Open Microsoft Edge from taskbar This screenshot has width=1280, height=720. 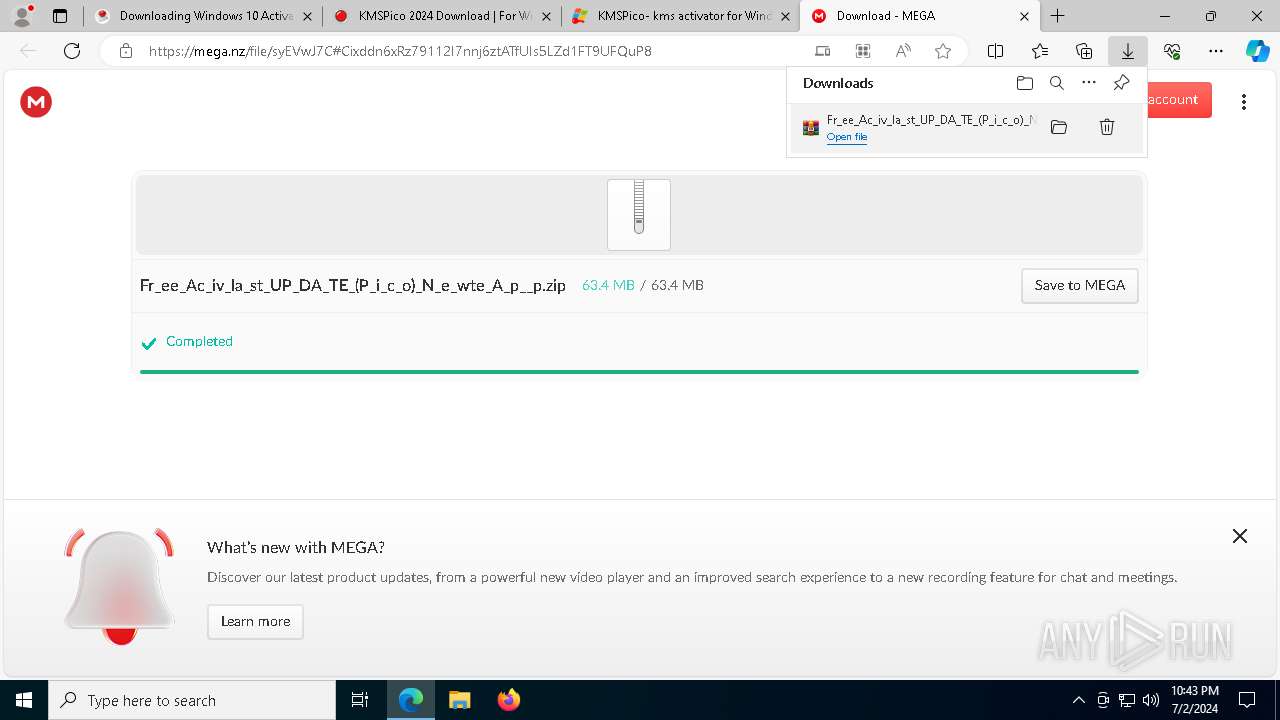(411, 700)
